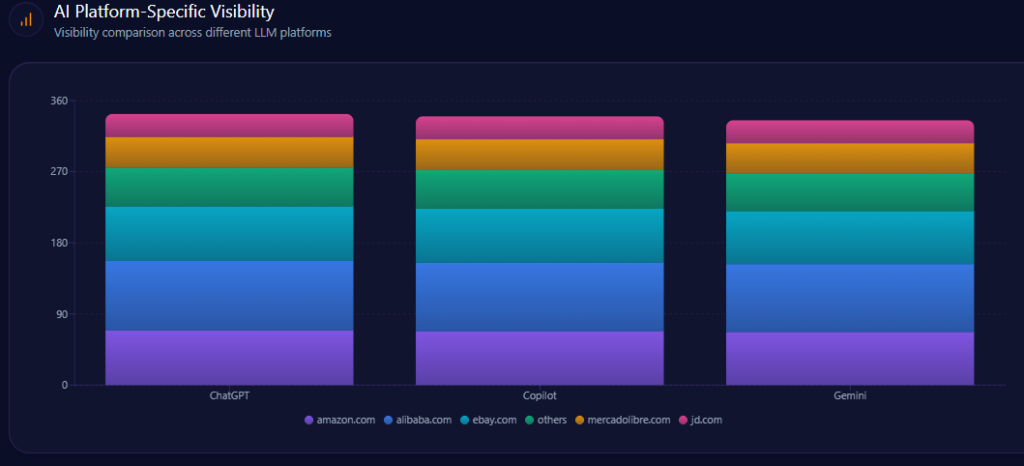Click the pink jd.com segment atop Gemini bar
The height and width of the screenshot is (466, 1024).
pos(849,131)
